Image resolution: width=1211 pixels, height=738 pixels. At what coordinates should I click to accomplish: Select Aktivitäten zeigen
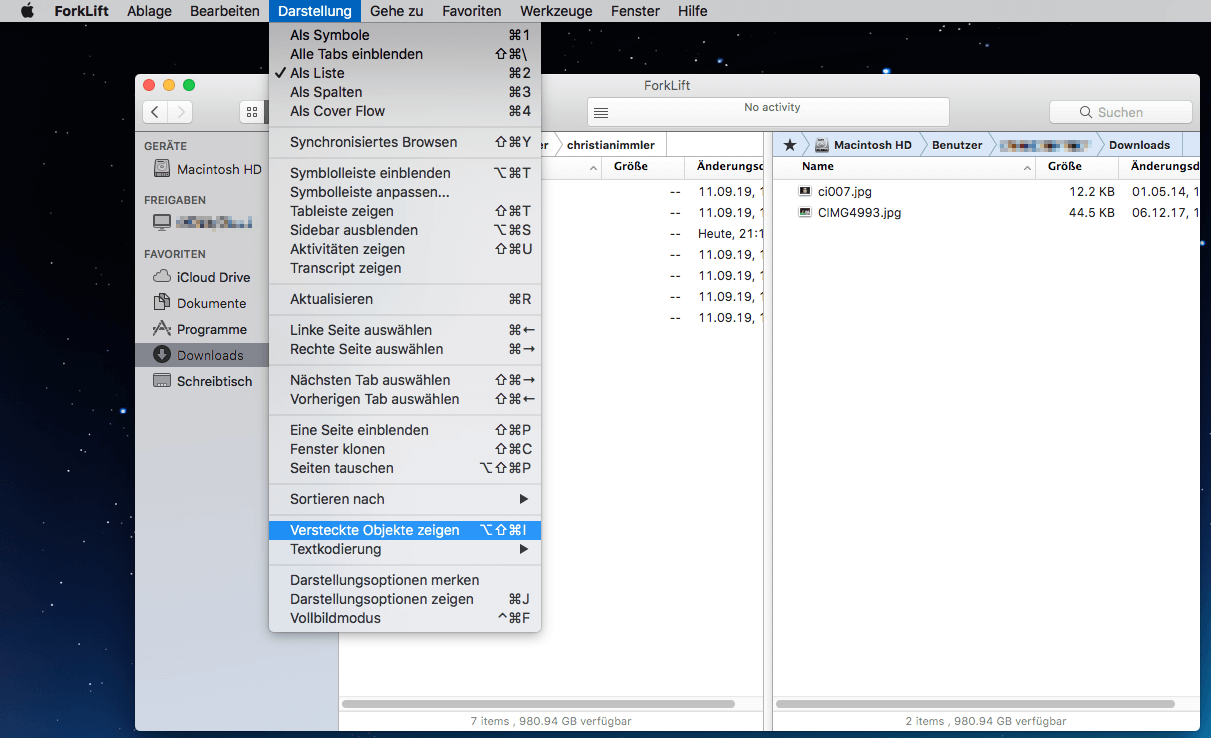pos(405,249)
